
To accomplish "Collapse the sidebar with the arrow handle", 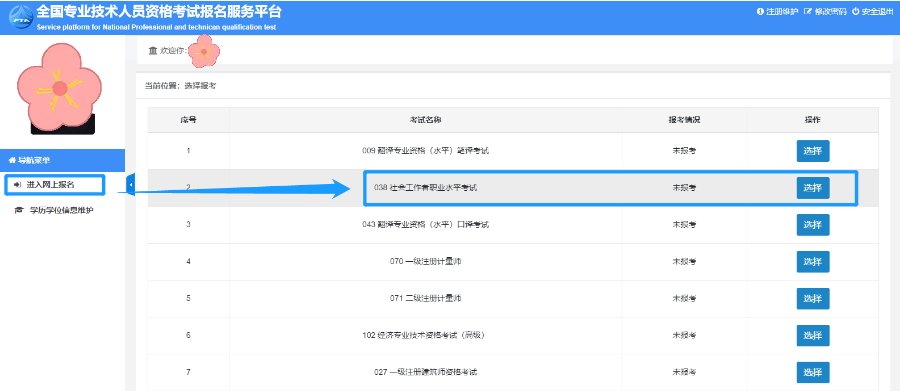I will tap(130, 185).
